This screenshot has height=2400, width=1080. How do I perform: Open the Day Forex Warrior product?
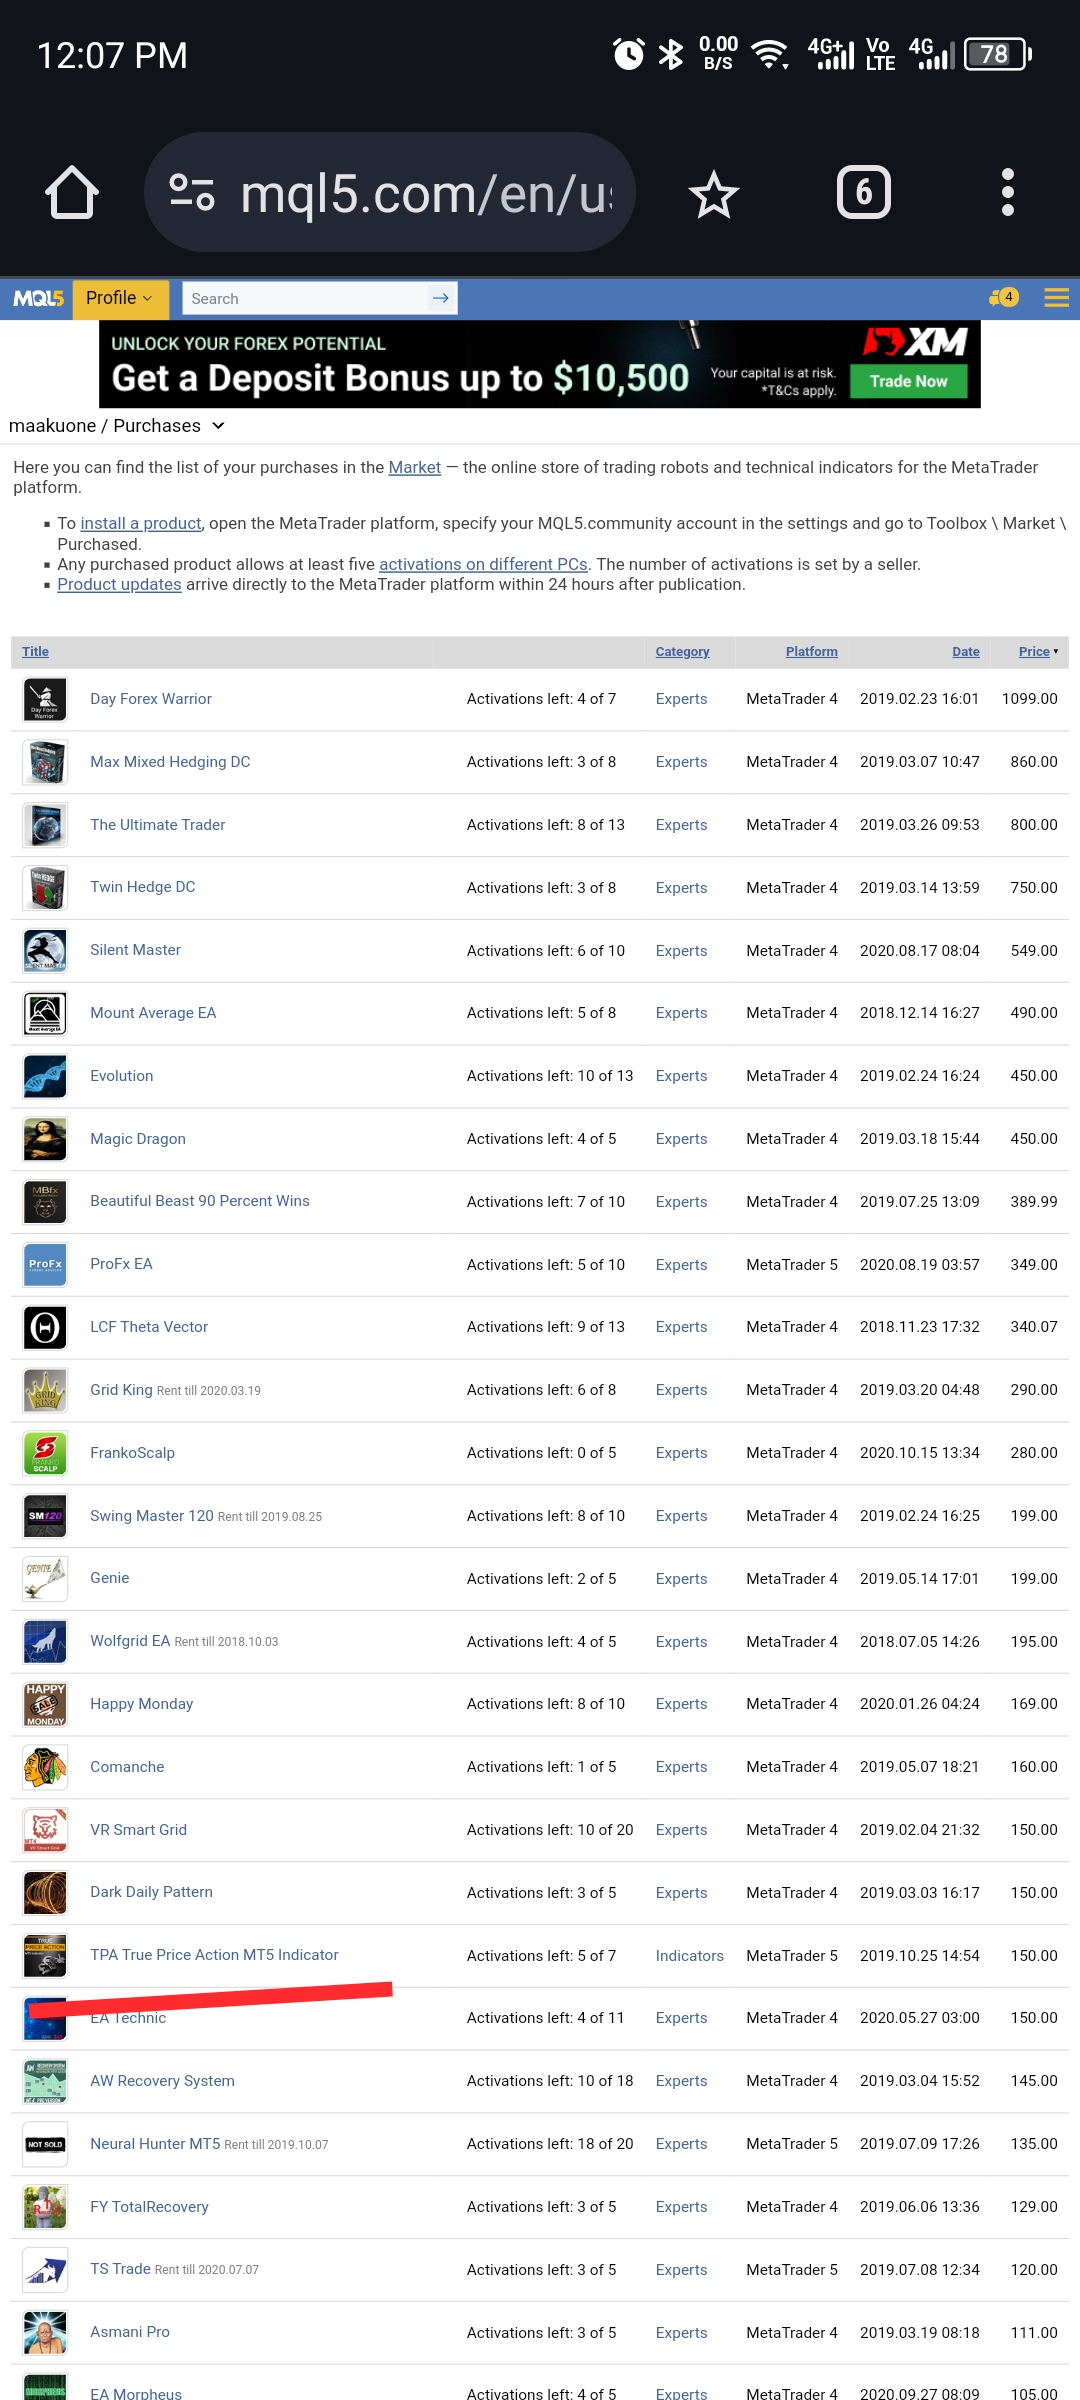(x=151, y=699)
